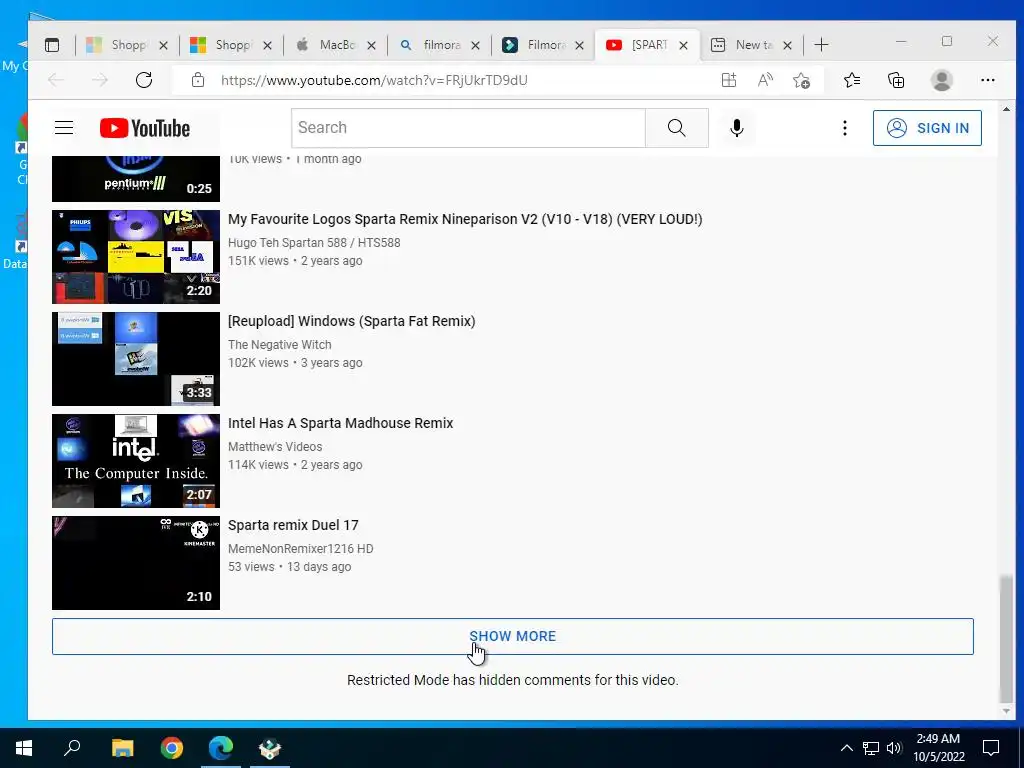Click the 3:33 Windows remix thumbnail
This screenshot has width=1024, height=768.
[x=136, y=359]
